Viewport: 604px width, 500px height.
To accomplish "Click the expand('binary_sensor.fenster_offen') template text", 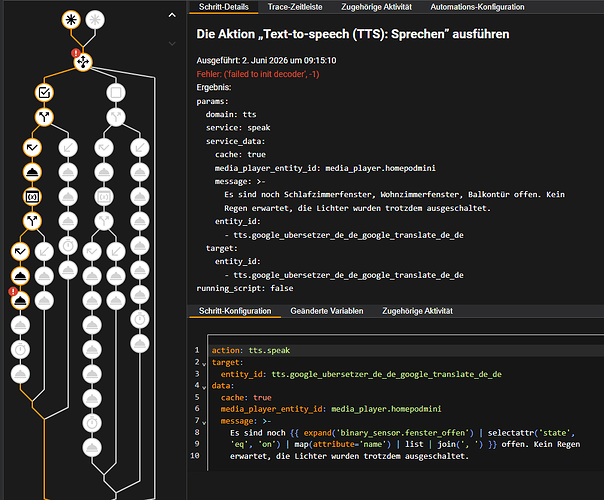I will coord(388,433).
